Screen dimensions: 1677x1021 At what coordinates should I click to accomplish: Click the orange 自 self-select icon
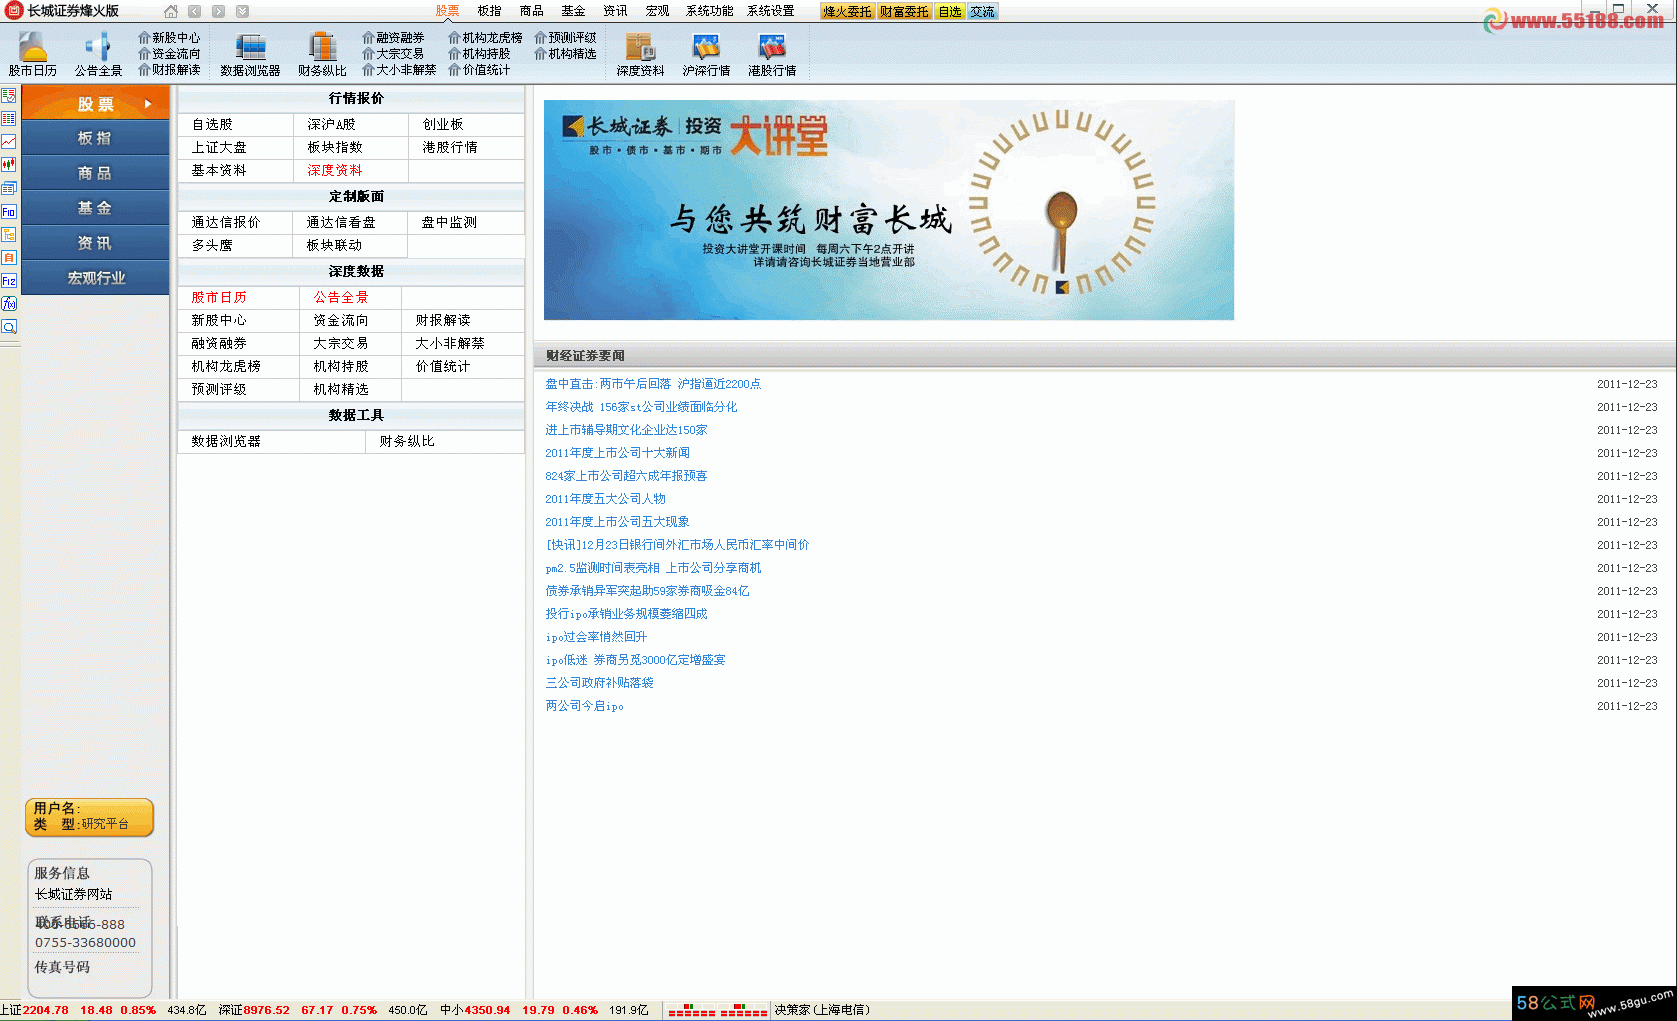coord(9,258)
